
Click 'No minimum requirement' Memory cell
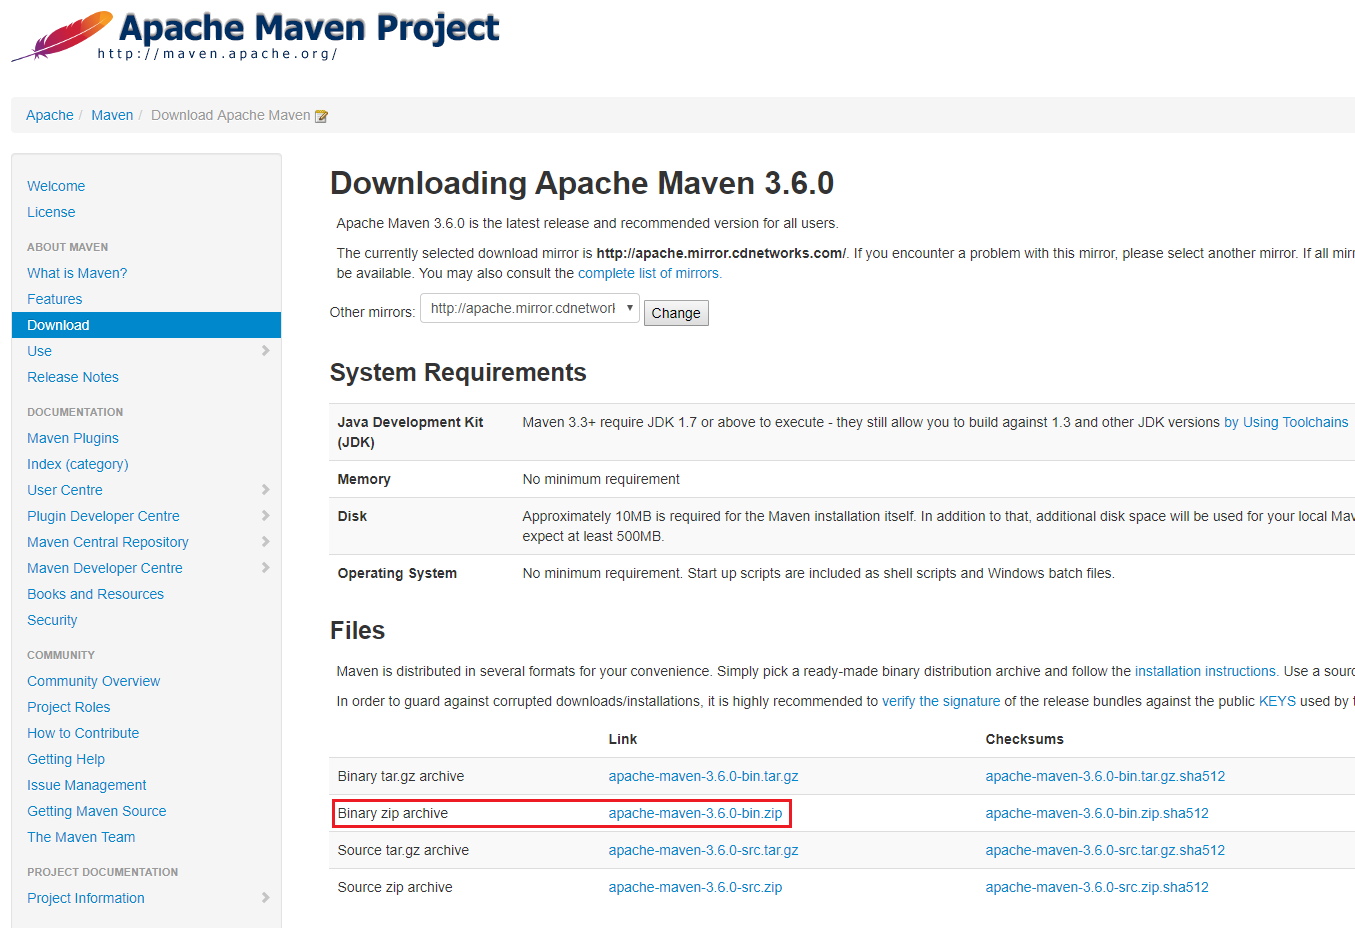[x=601, y=479]
